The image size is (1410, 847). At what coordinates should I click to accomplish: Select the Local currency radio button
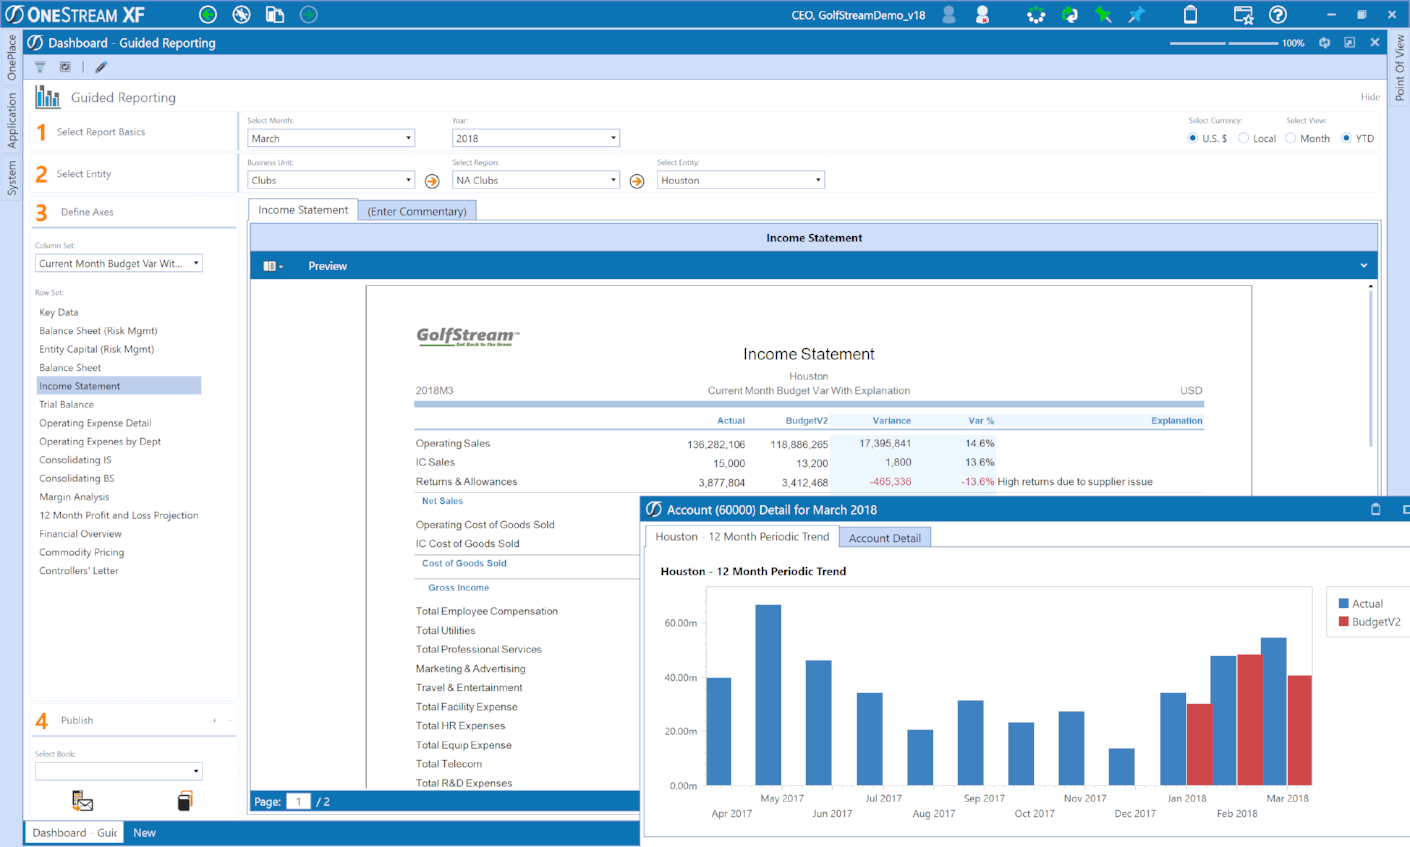[1243, 138]
